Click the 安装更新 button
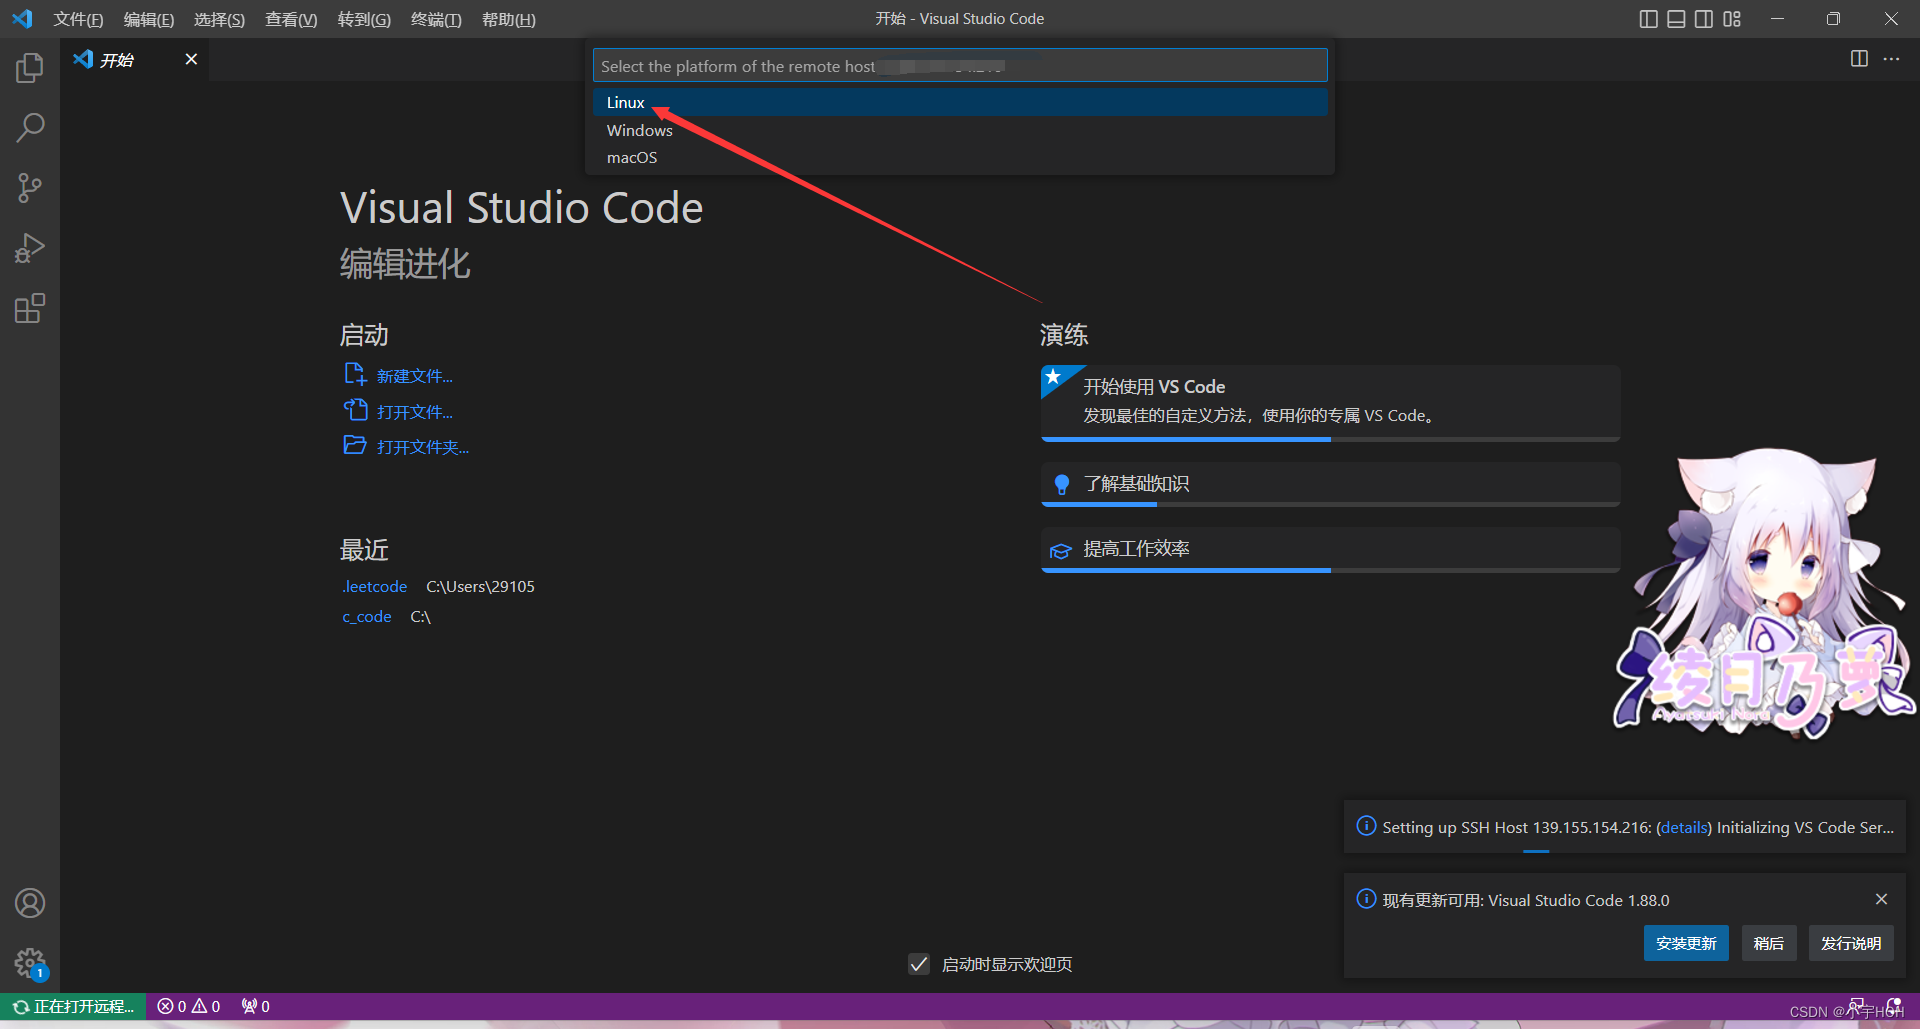This screenshot has width=1920, height=1029. [x=1686, y=943]
